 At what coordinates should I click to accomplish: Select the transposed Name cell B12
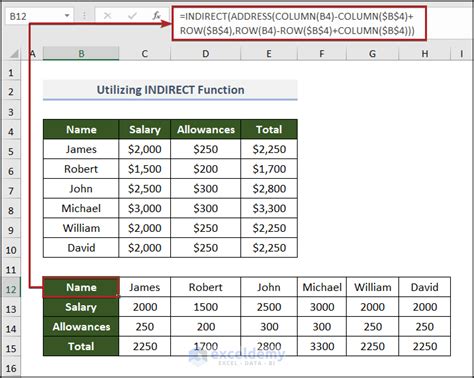[x=81, y=287]
